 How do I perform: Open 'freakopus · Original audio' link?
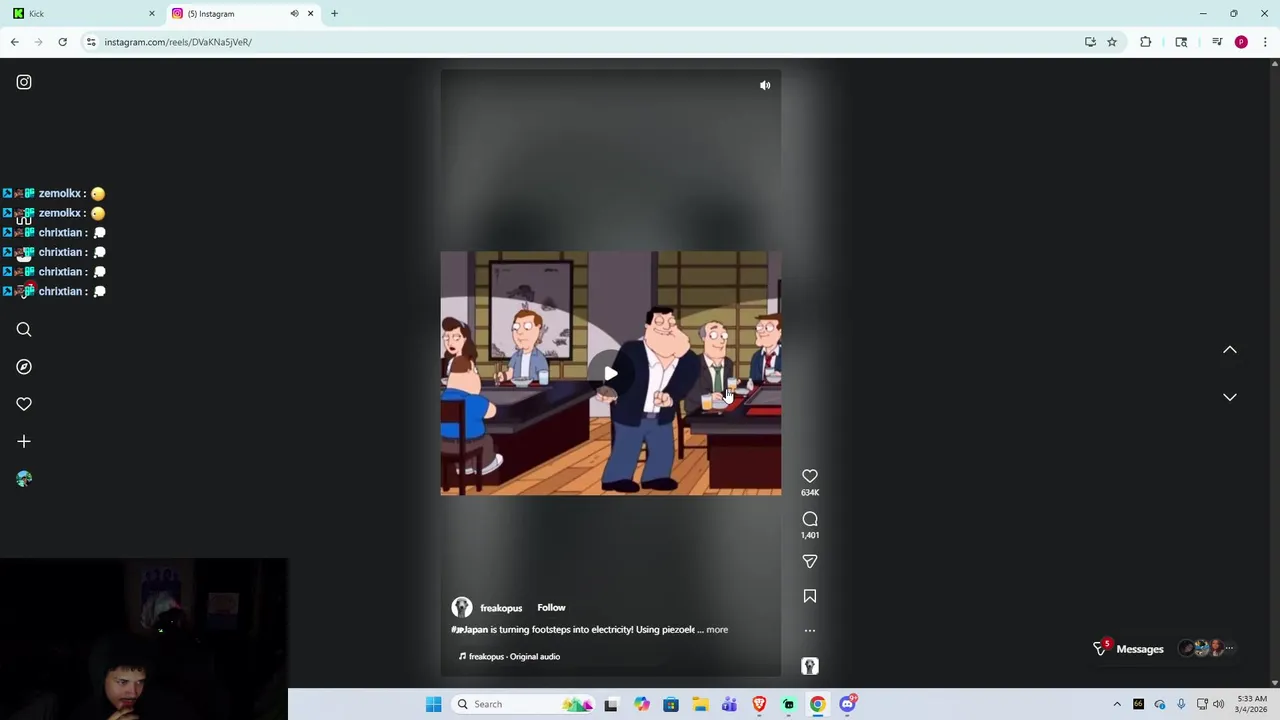pyautogui.click(x=514, y=657)
